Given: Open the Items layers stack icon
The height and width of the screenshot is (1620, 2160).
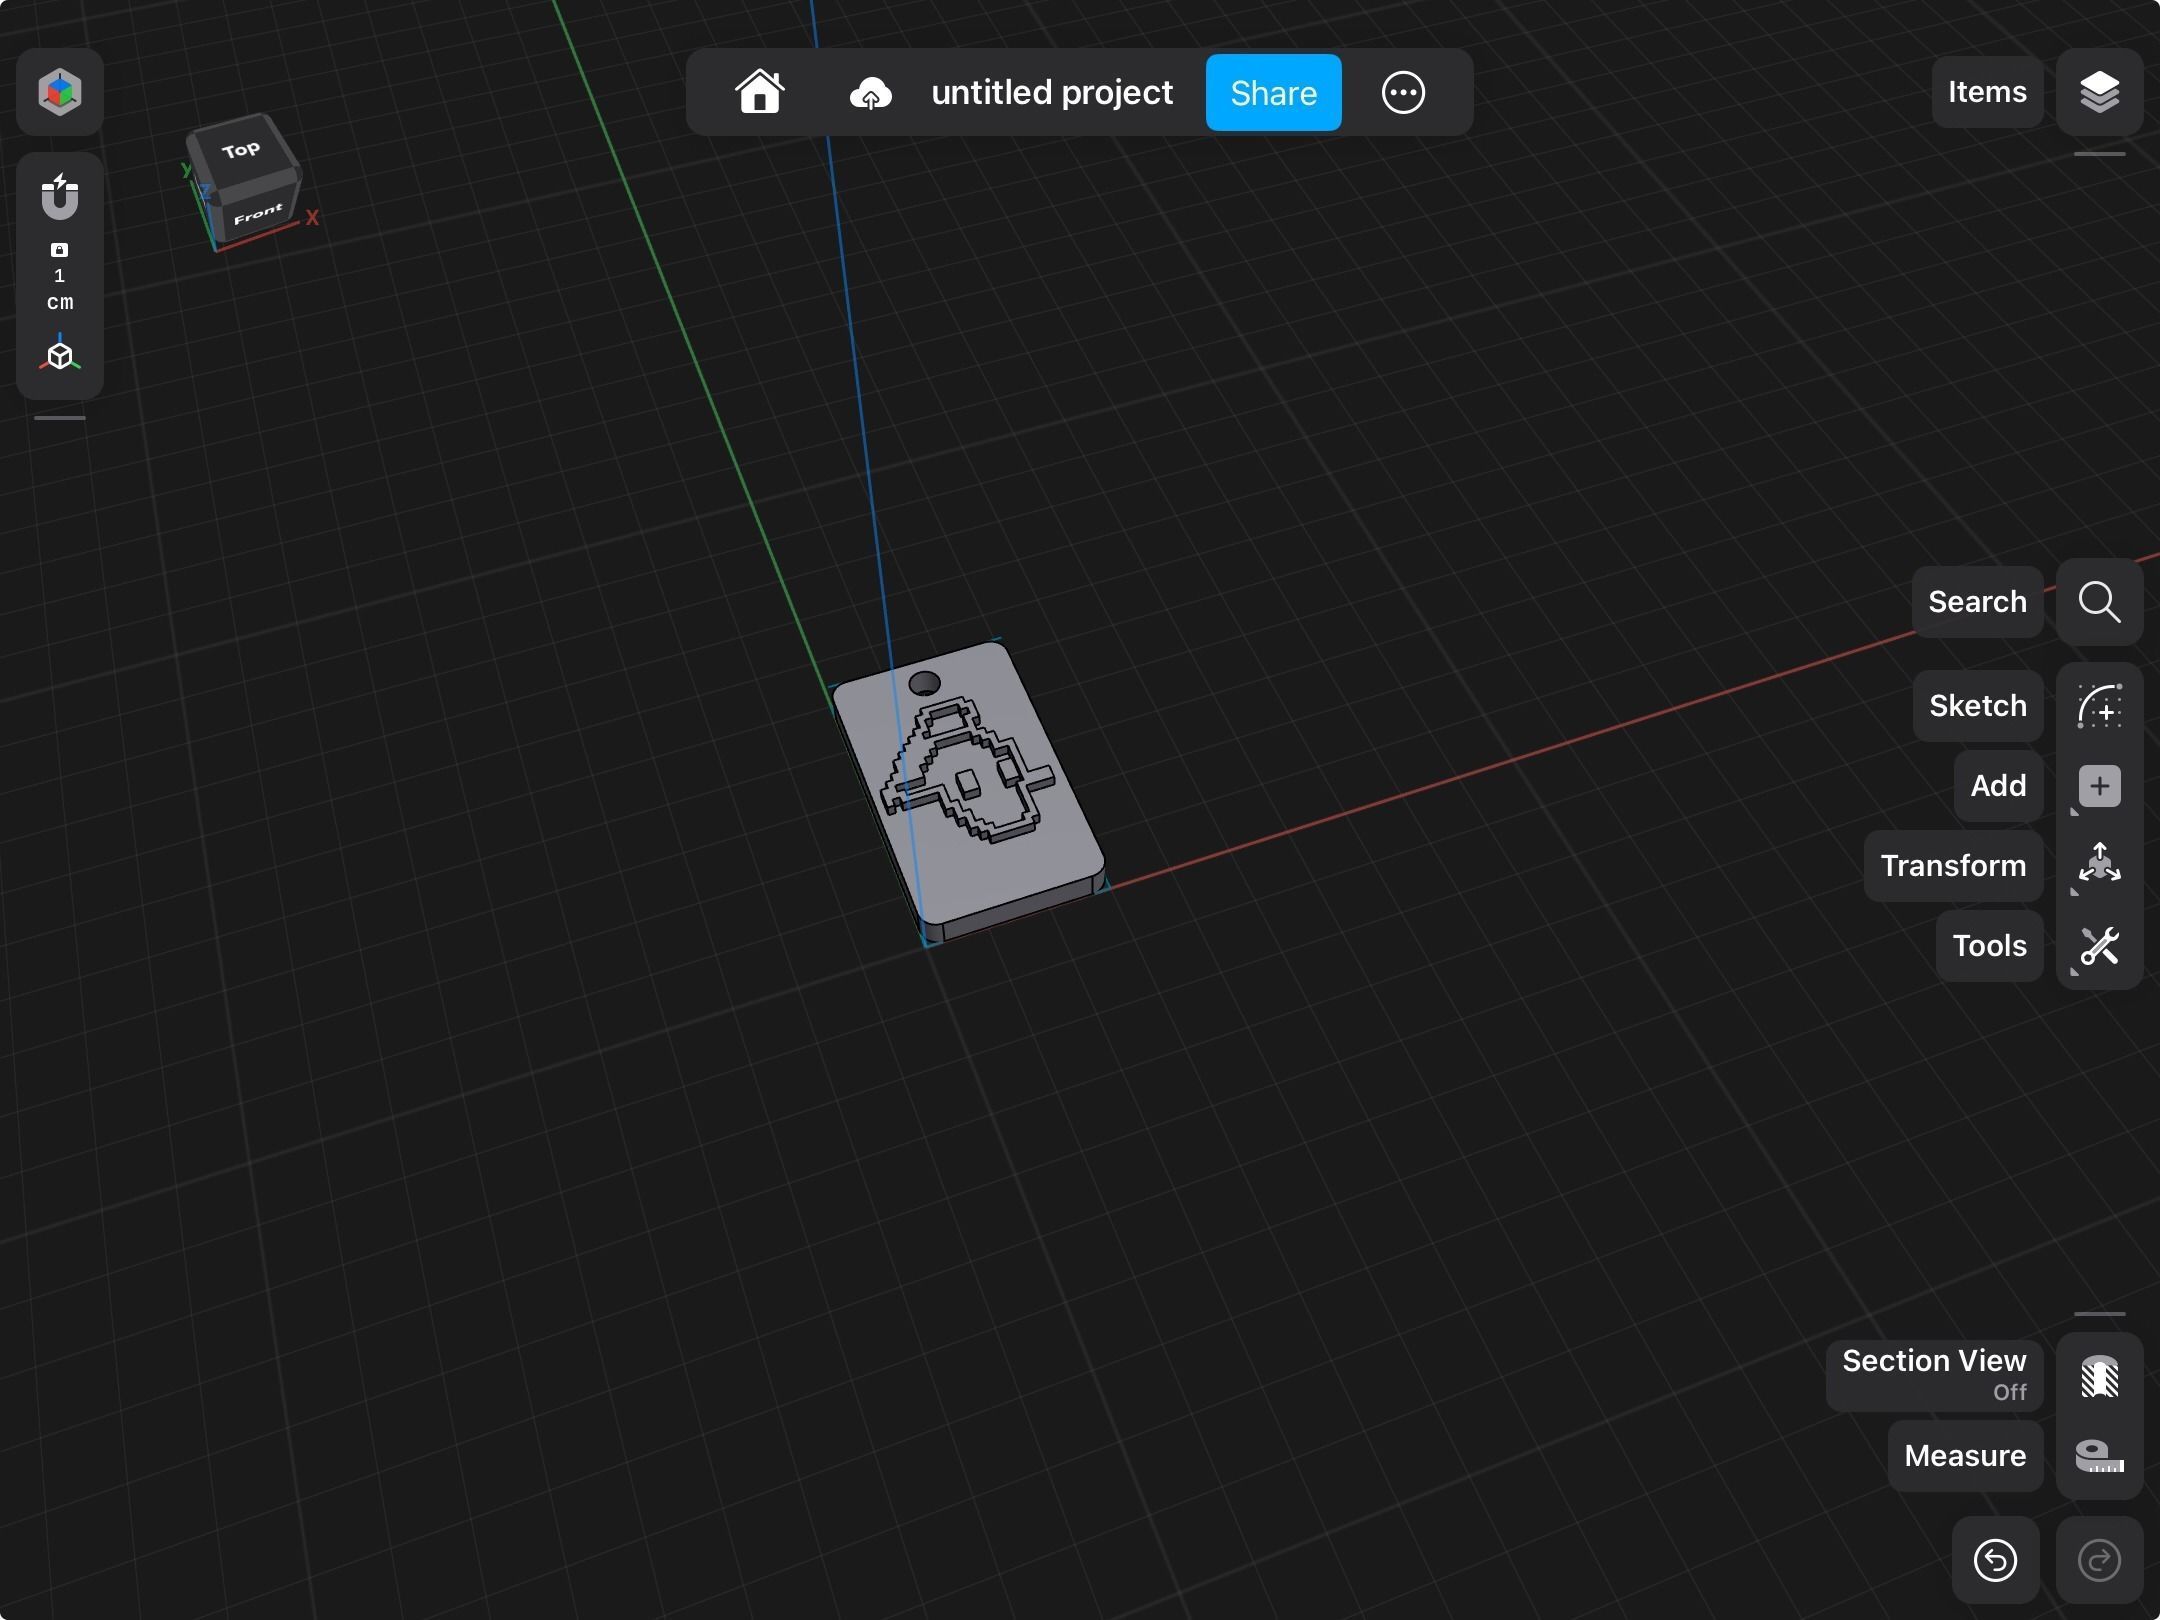Looking at the screenshot, I should [x=2099, y=92].
